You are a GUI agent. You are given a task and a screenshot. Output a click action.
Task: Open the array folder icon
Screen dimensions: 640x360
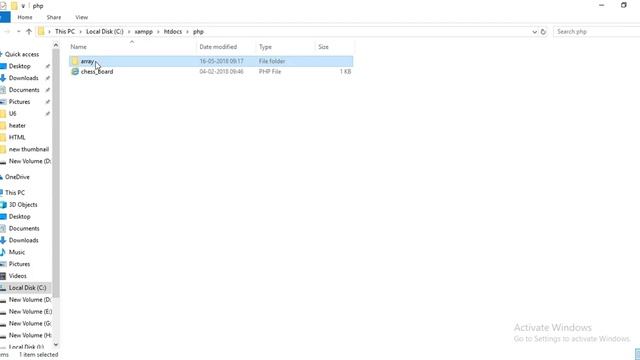click(x=75, y=61)
